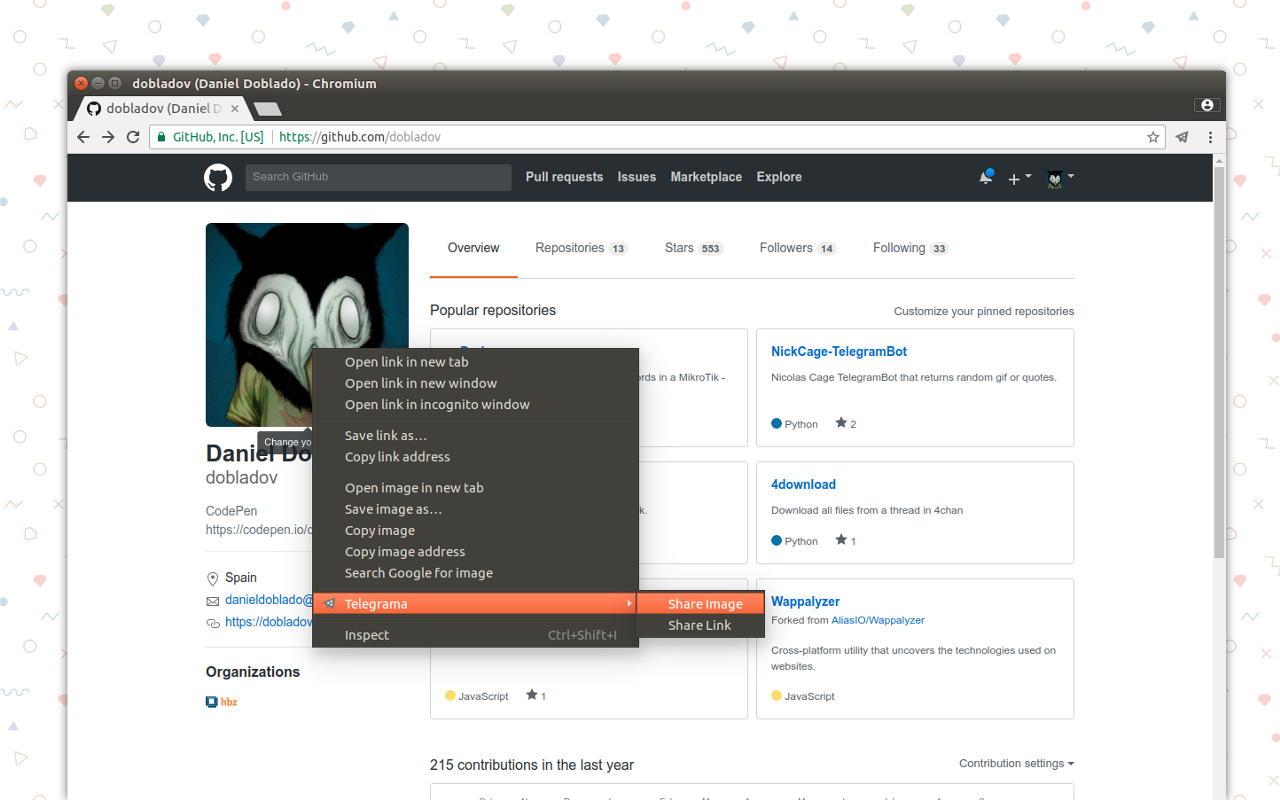Click the browser address bar URL

(x=360, y=137)
